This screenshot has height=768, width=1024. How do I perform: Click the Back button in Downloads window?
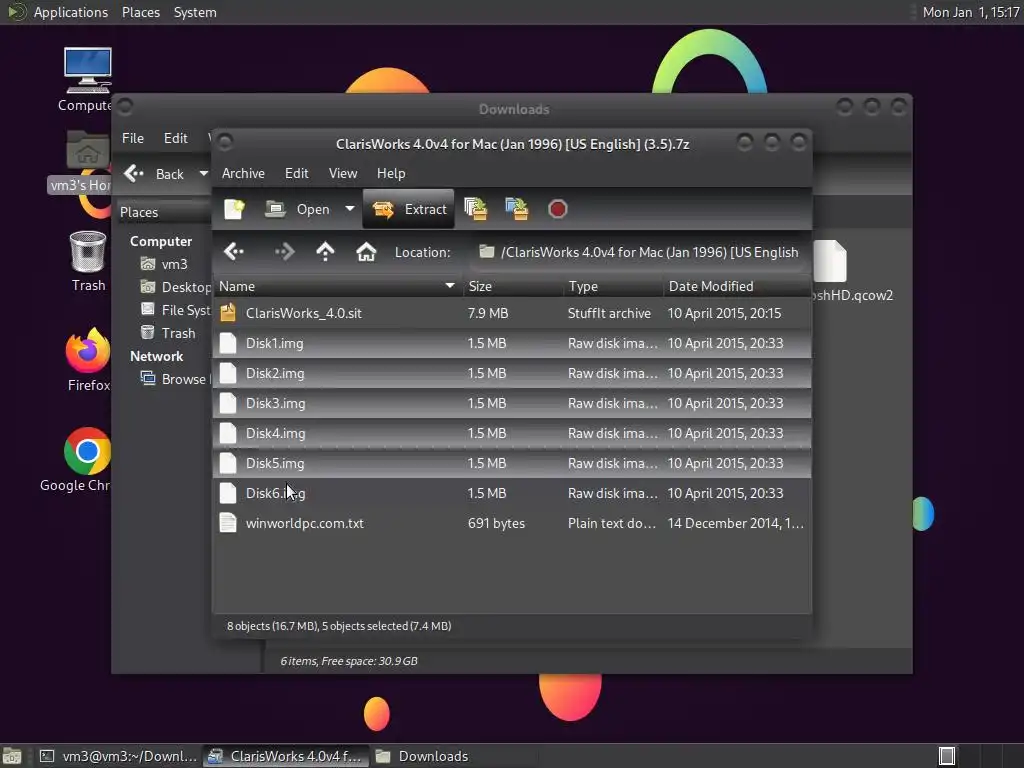(x=154, y=174)
